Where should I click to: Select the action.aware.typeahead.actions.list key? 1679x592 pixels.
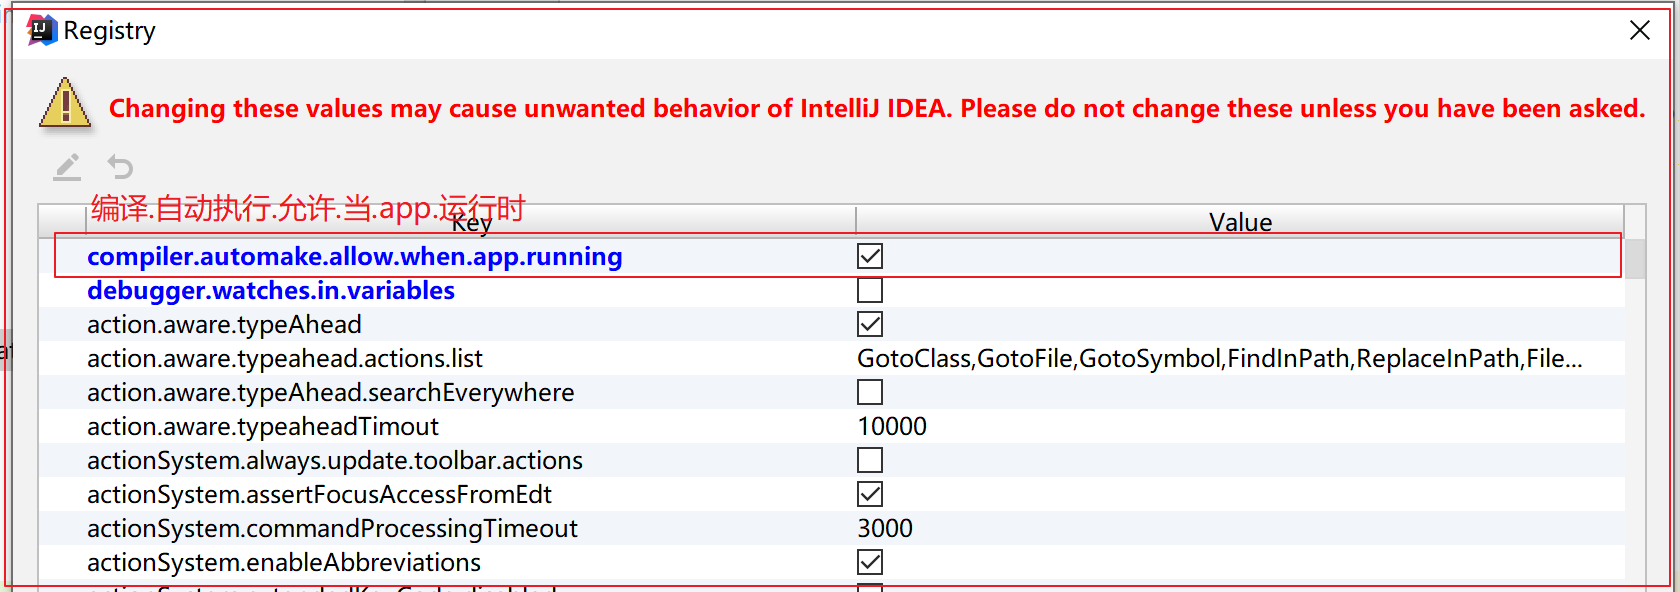(285, 359)
